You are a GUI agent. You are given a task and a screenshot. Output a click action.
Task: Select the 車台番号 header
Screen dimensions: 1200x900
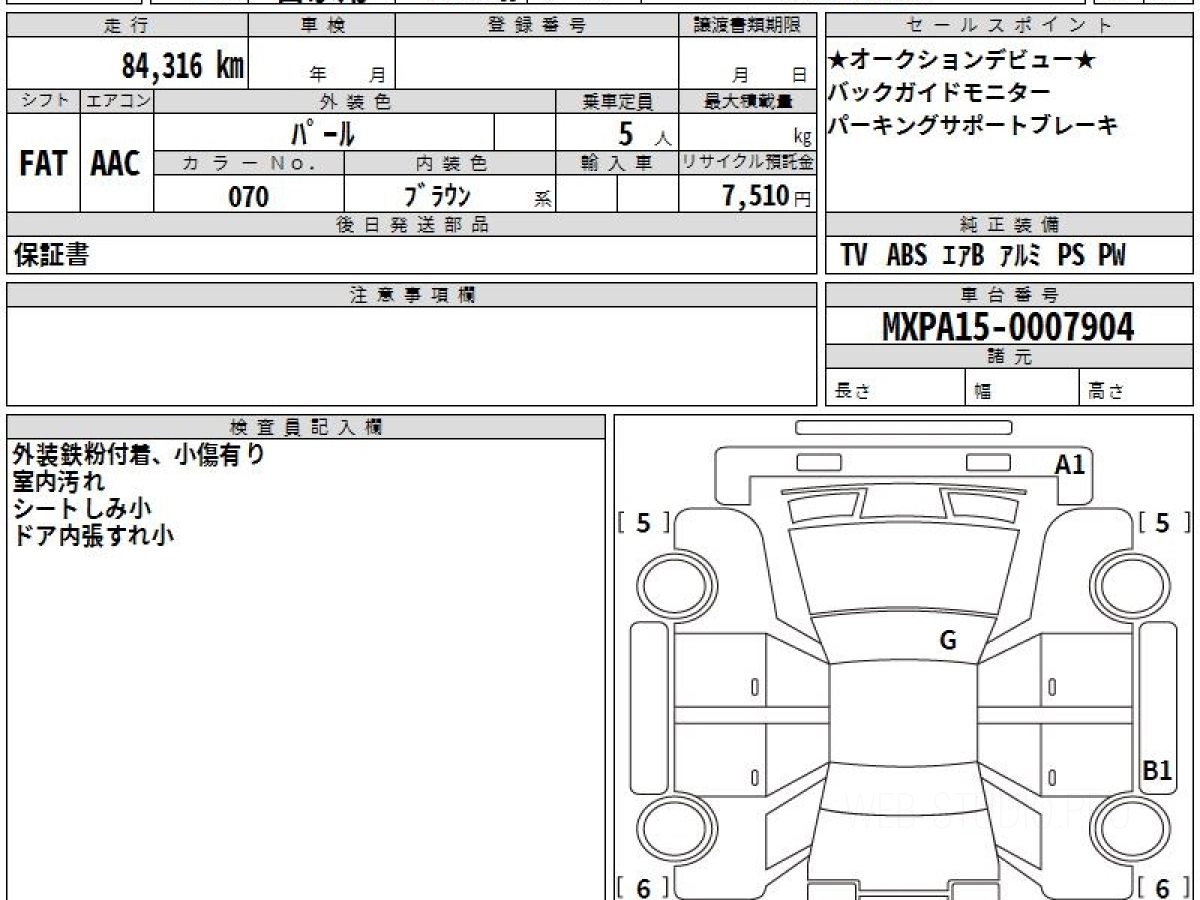click(x=1010, y=295)
